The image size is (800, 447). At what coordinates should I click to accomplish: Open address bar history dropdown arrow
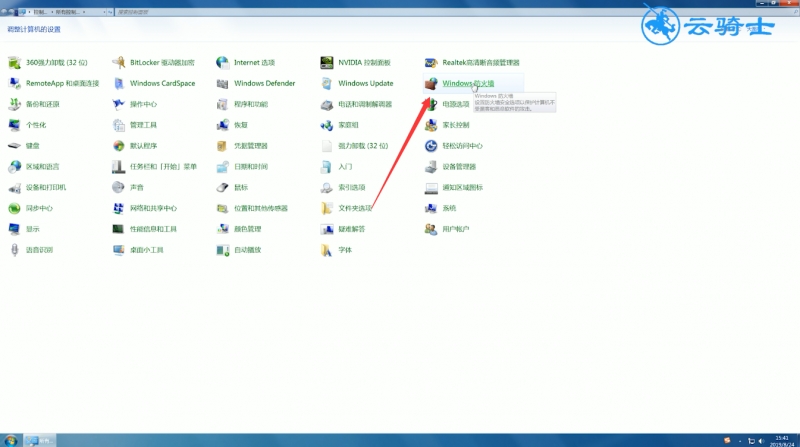(x=105, y=12)
